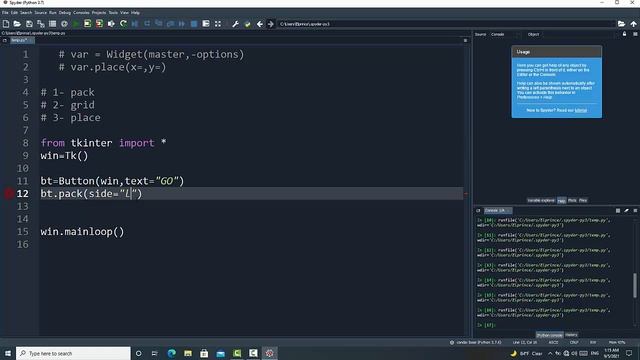This screenshot has height=360, width=640.
Task: Click the working directory path field
Action: point(446,24)
